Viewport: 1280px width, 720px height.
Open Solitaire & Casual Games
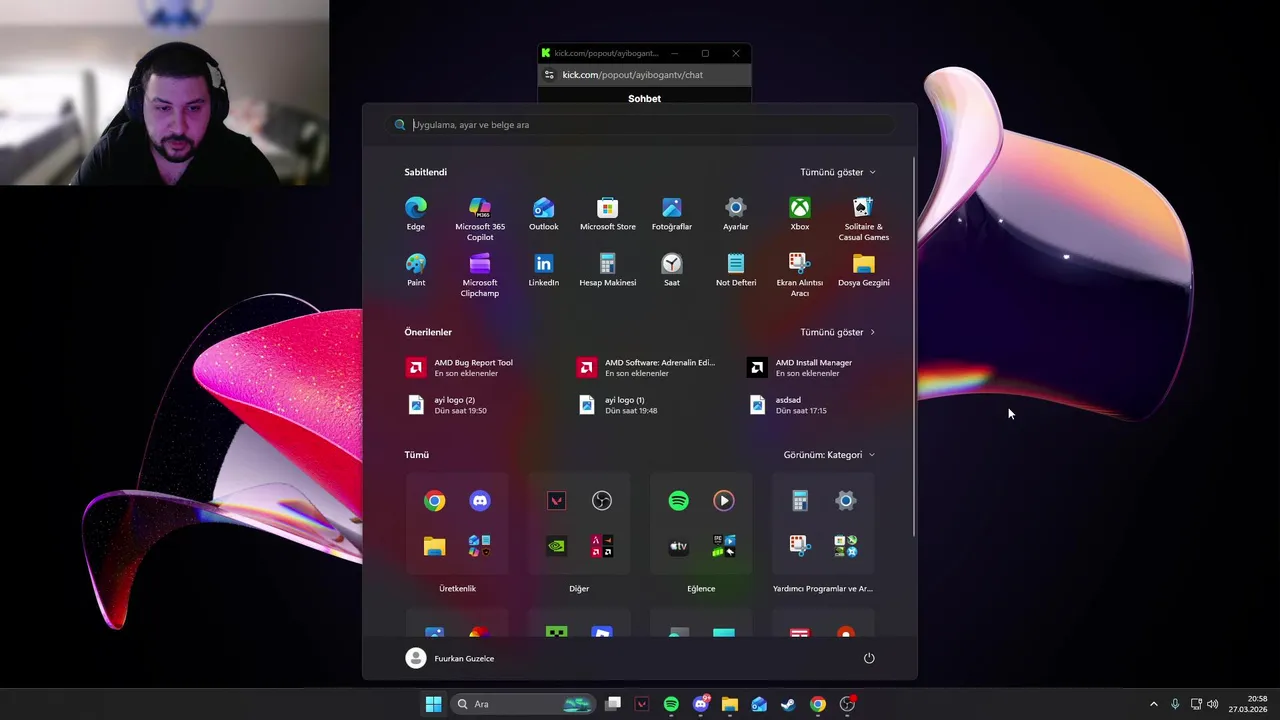coord(864,219)
